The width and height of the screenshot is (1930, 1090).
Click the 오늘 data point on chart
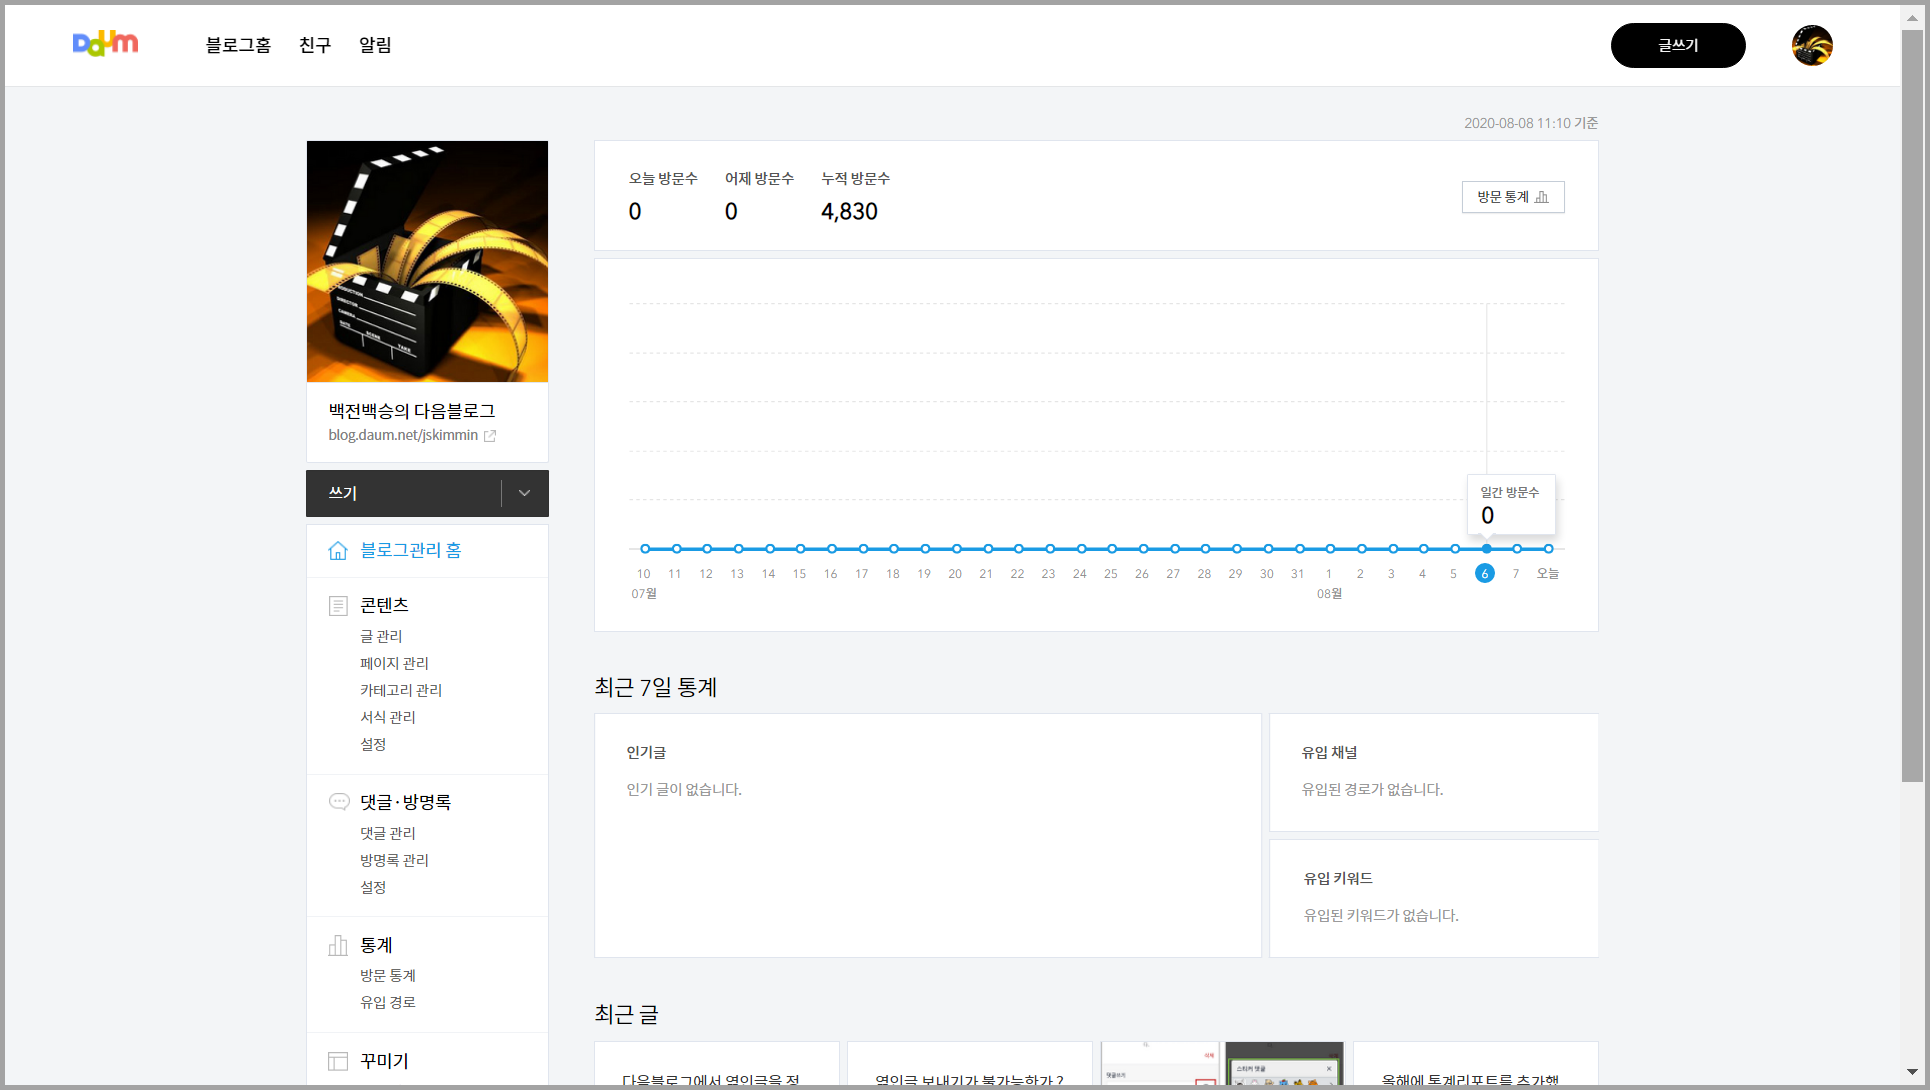point(1548,549)
